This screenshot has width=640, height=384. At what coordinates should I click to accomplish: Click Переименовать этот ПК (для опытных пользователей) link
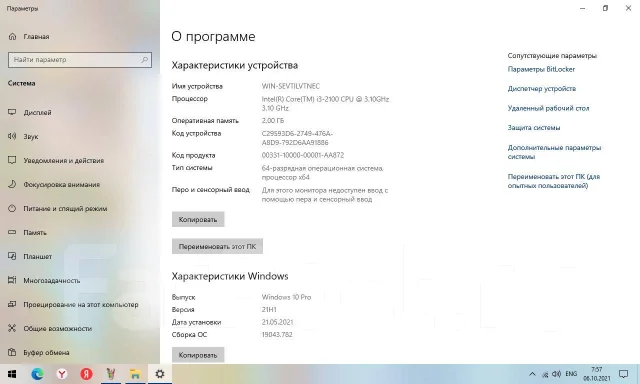pos(554,181)
